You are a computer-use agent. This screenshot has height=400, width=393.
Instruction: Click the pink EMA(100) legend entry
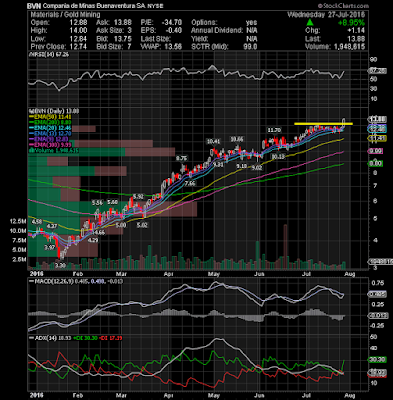tap(50, 145)
